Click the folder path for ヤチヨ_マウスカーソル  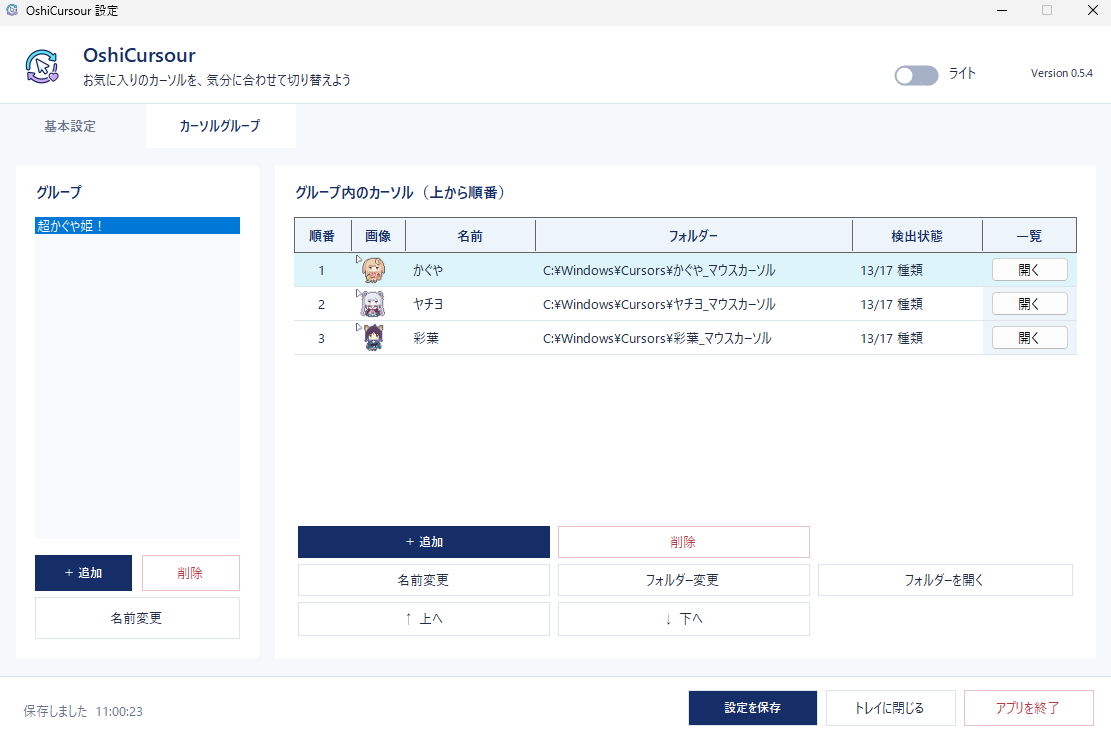coord(659,304)
